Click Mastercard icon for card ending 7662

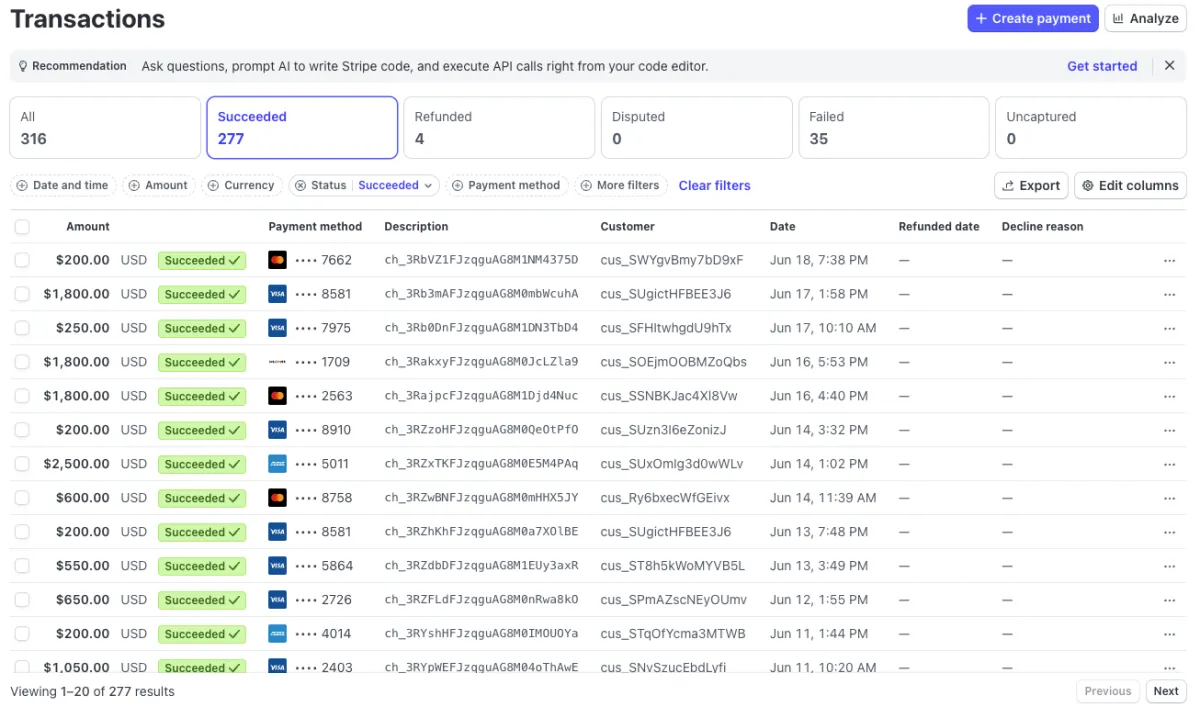click(278, 260)
